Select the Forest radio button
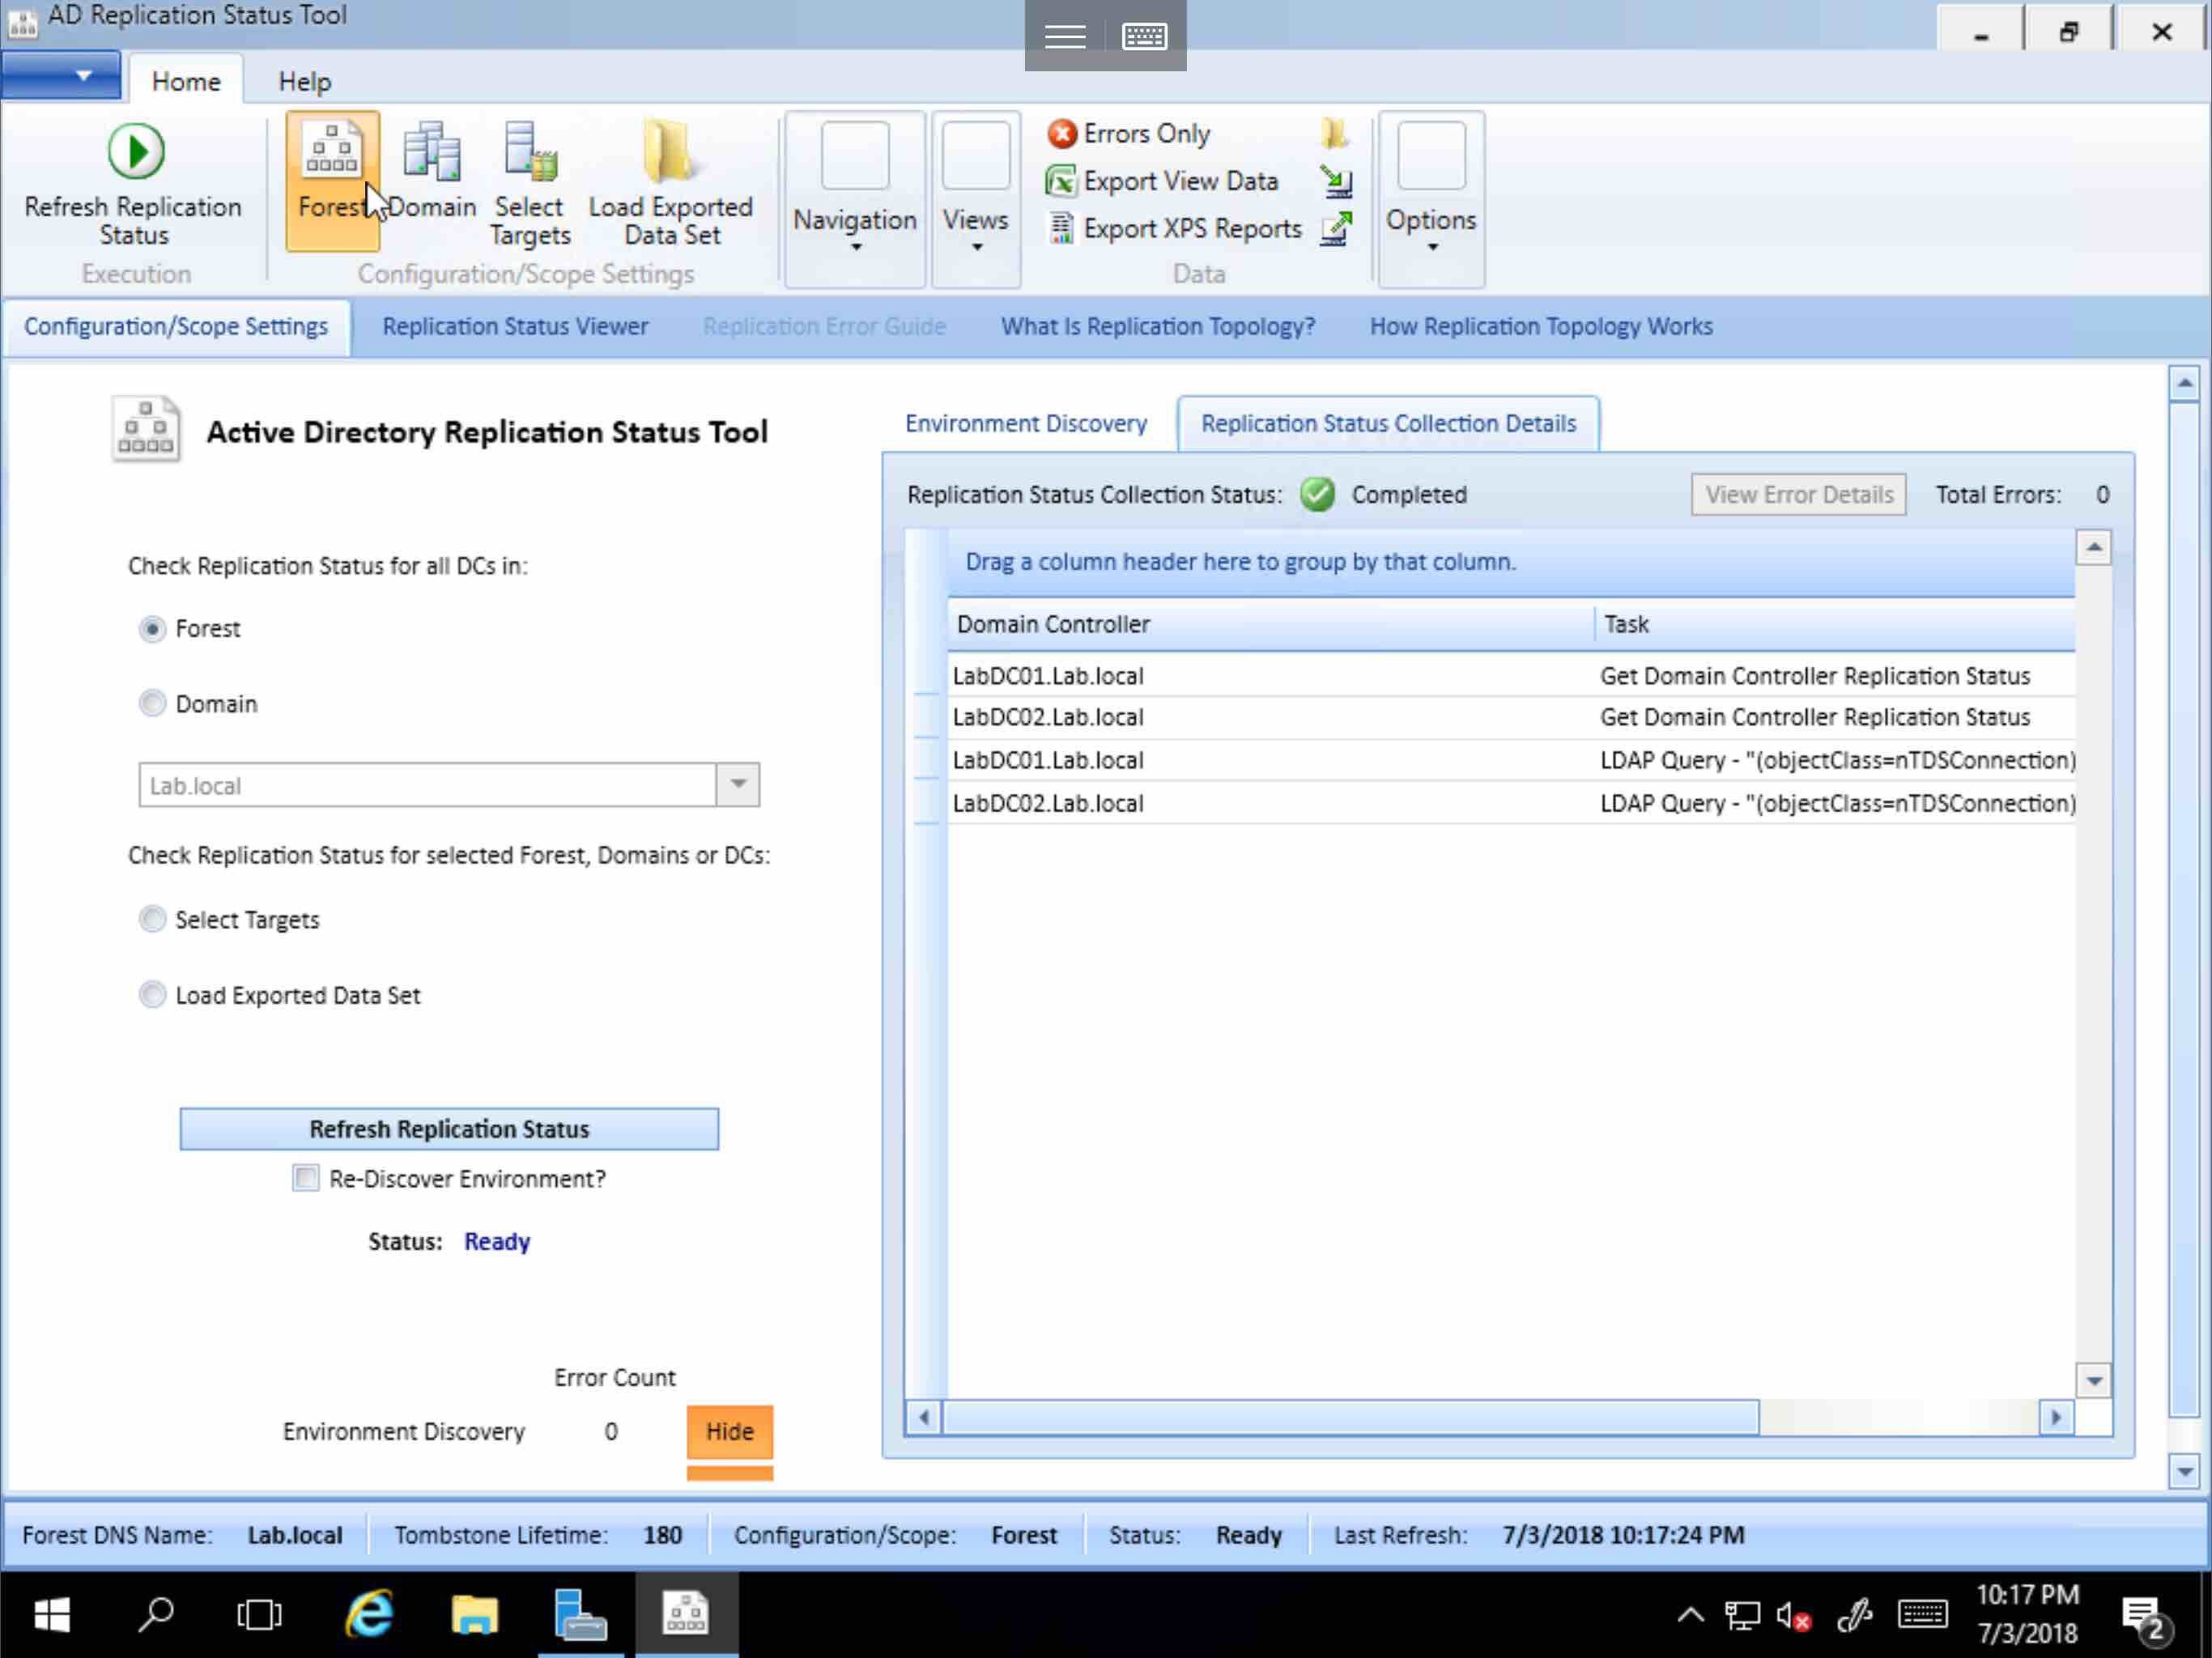The width and height of the screenshot is (2212, 1658). point(152,629)
